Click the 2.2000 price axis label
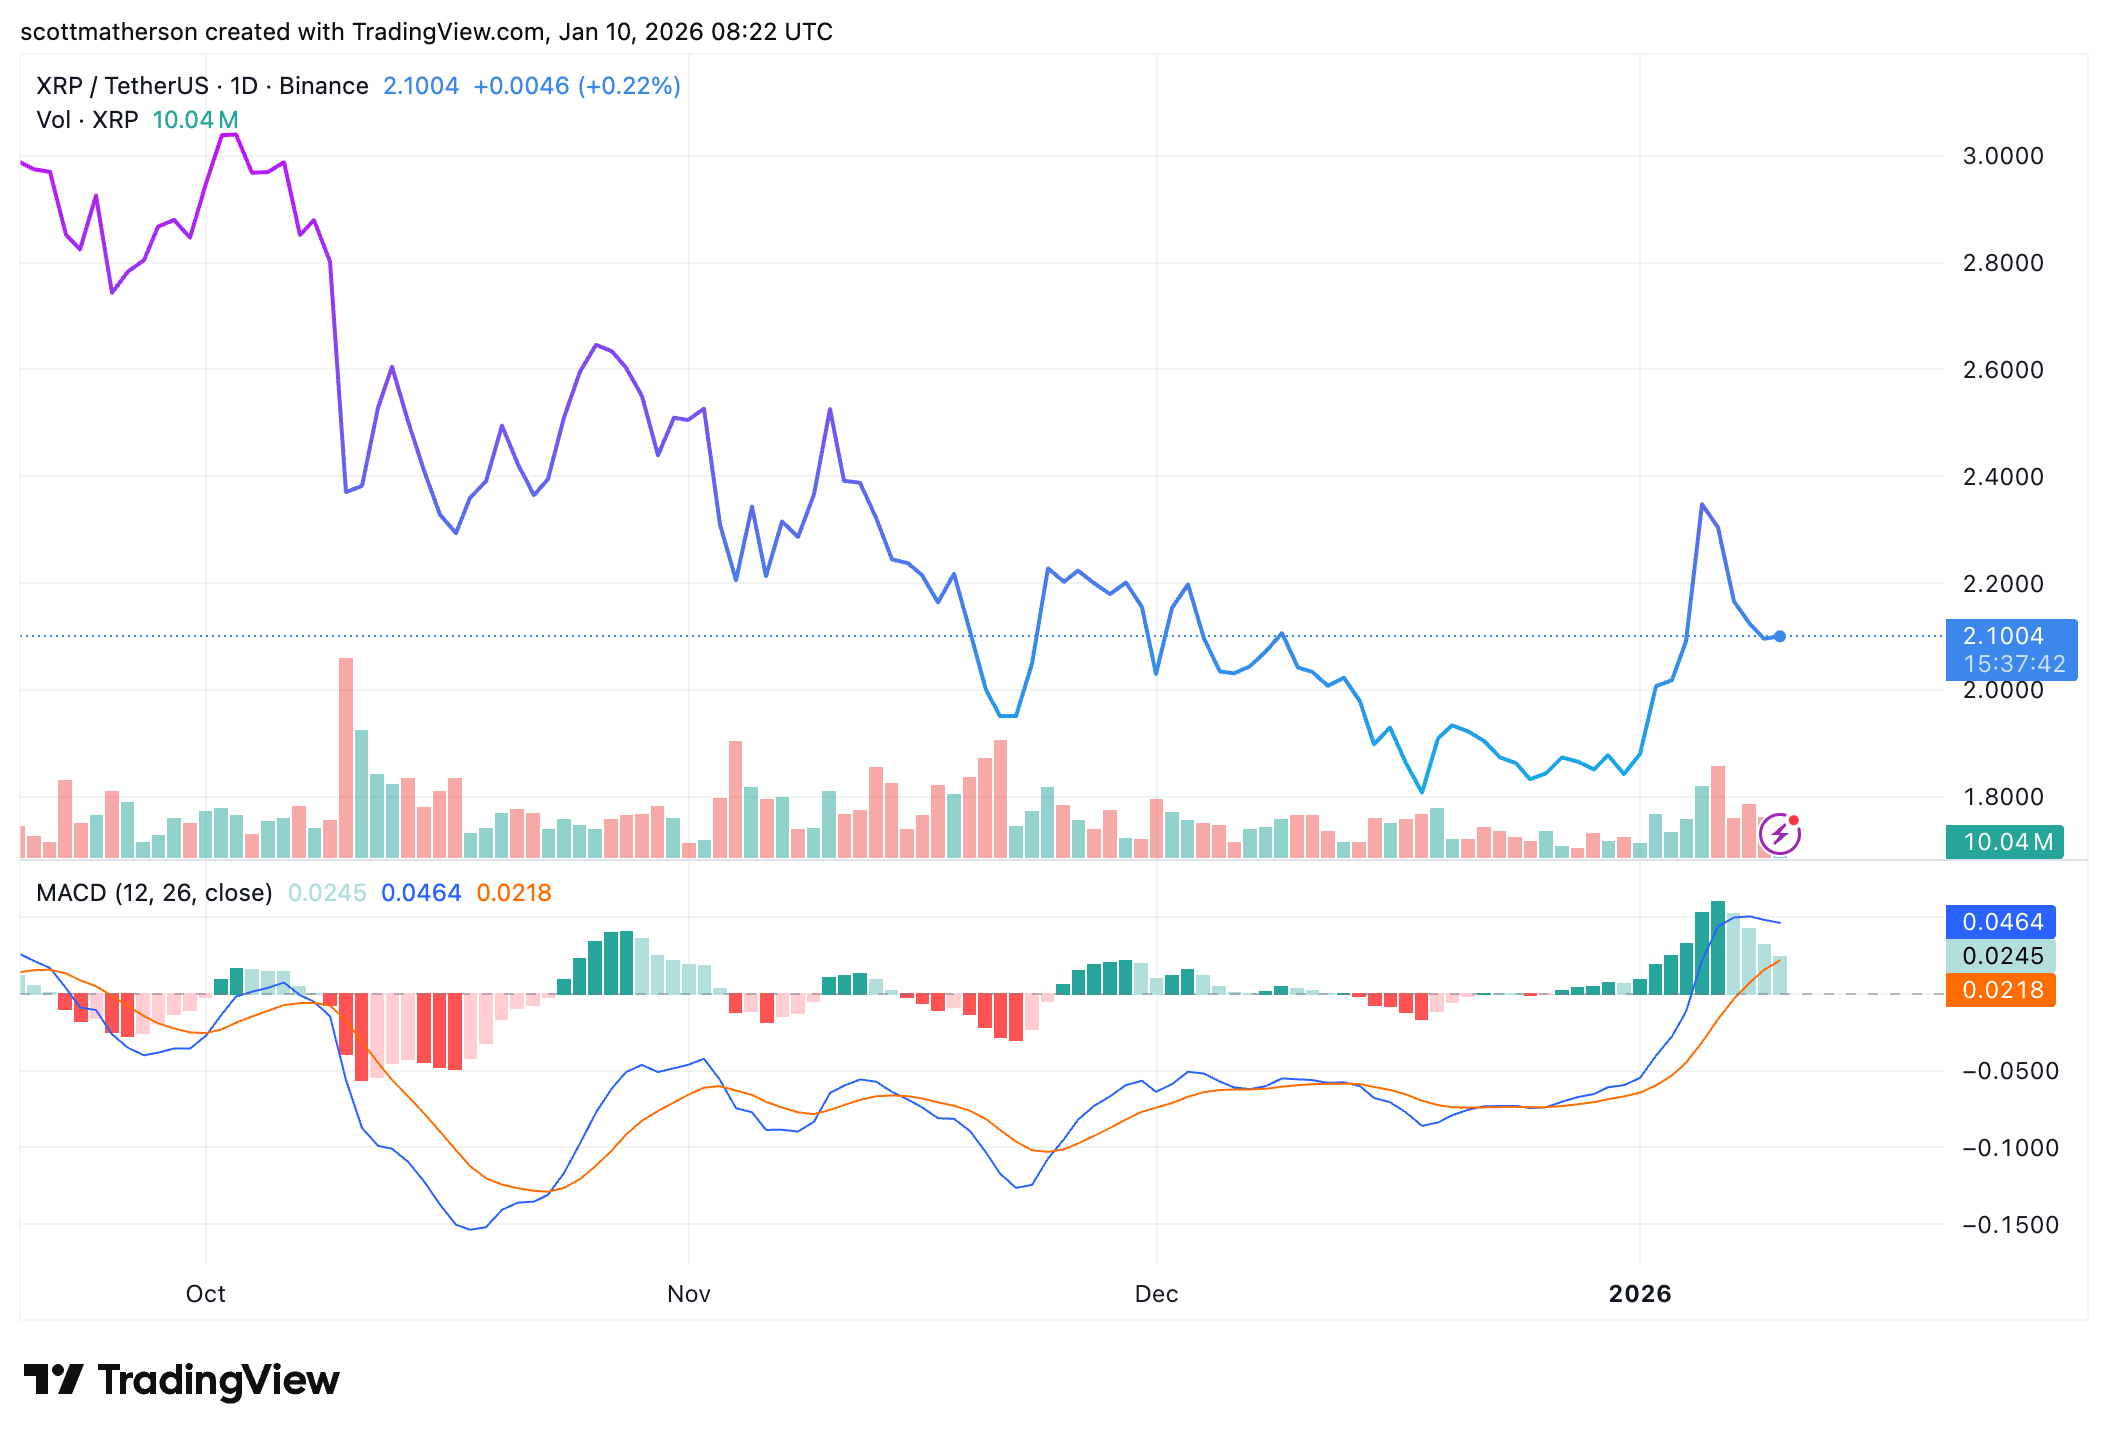Image resolution: width=2108 pixels, height=1440 pixels. coord(2003,584)
